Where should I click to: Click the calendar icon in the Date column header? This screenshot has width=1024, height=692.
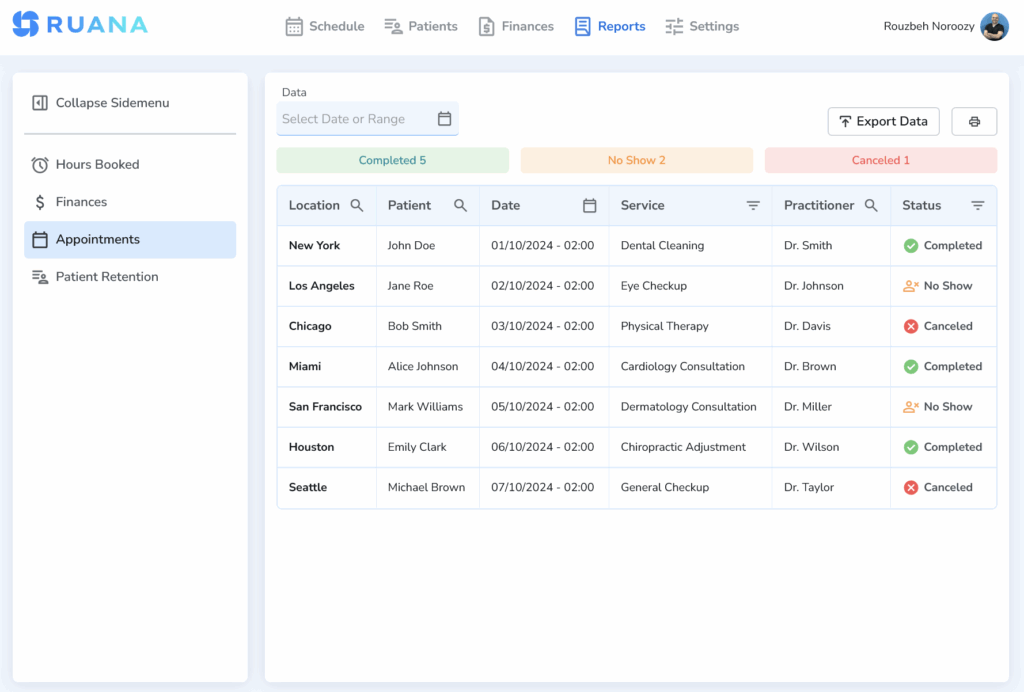click(x=589, y=205)
